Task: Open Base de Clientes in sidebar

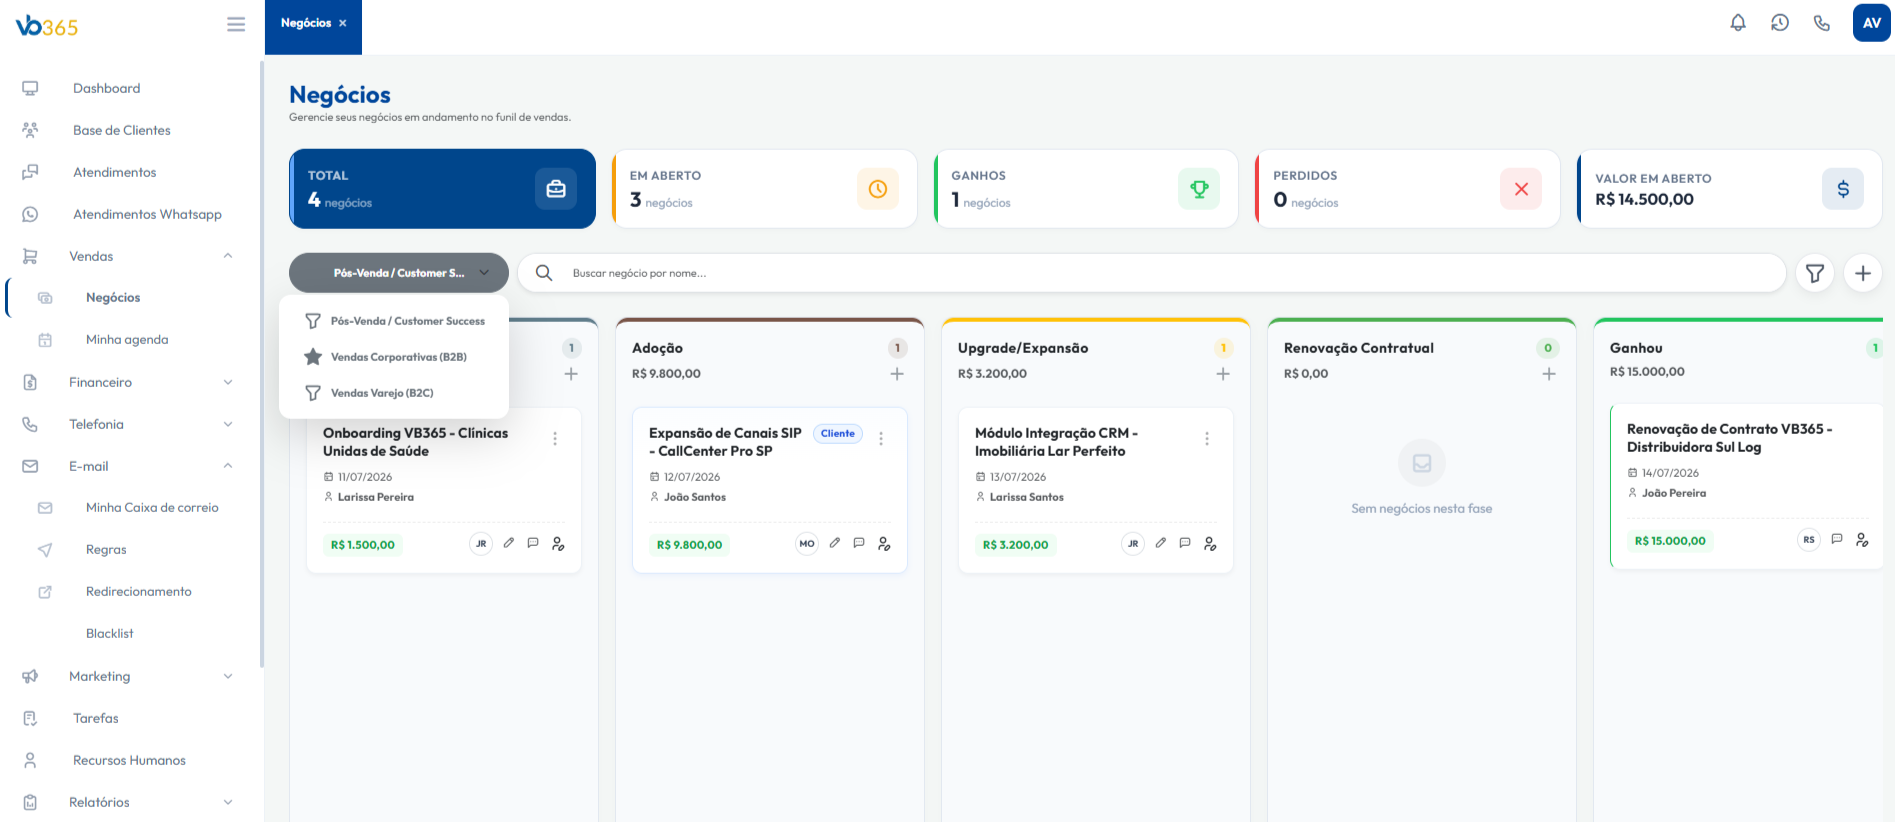Action: pyautogui.click(x=122, y=130)
